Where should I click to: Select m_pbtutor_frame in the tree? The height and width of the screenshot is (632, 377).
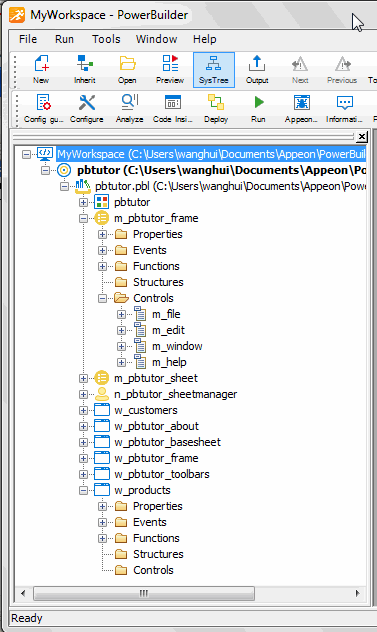156,218
